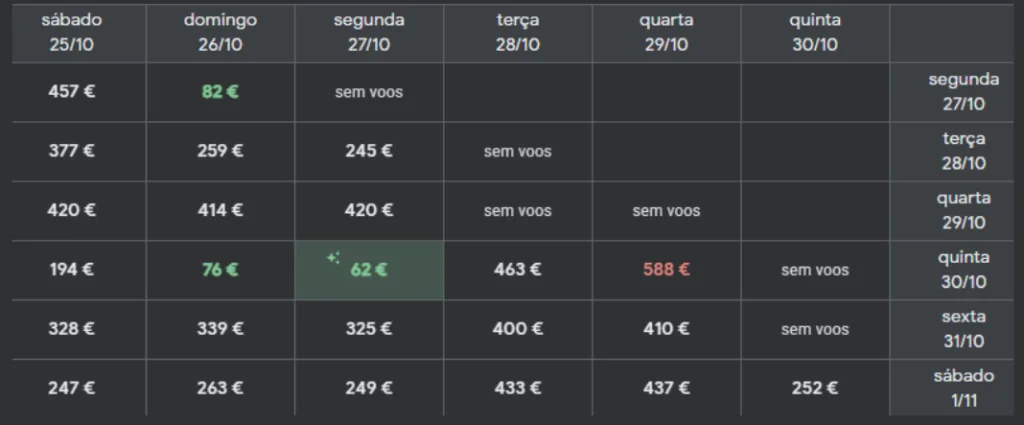Click the sparkle icon beside 62 €

tap(334, 258)
